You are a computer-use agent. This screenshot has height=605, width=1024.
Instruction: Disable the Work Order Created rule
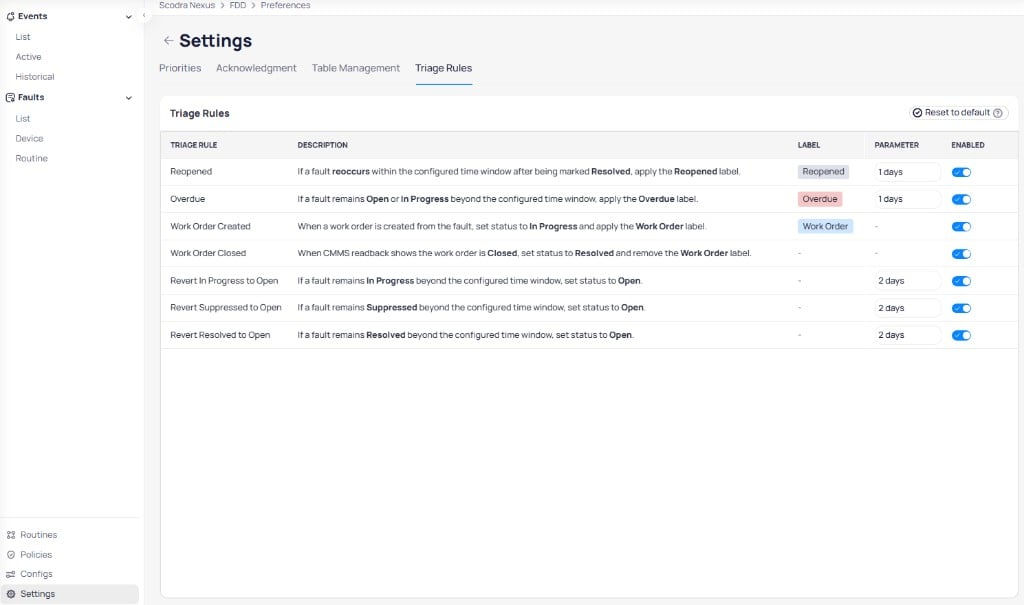(961, 227)
